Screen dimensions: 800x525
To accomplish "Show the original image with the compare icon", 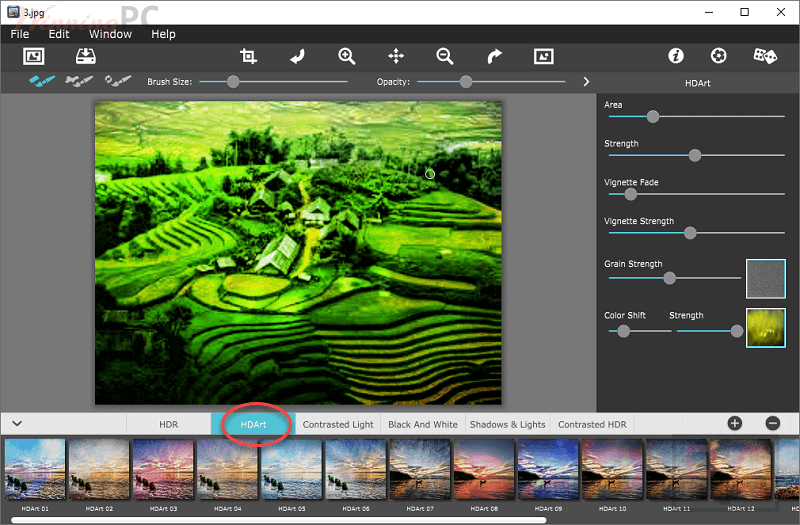I will pos(543,56).
